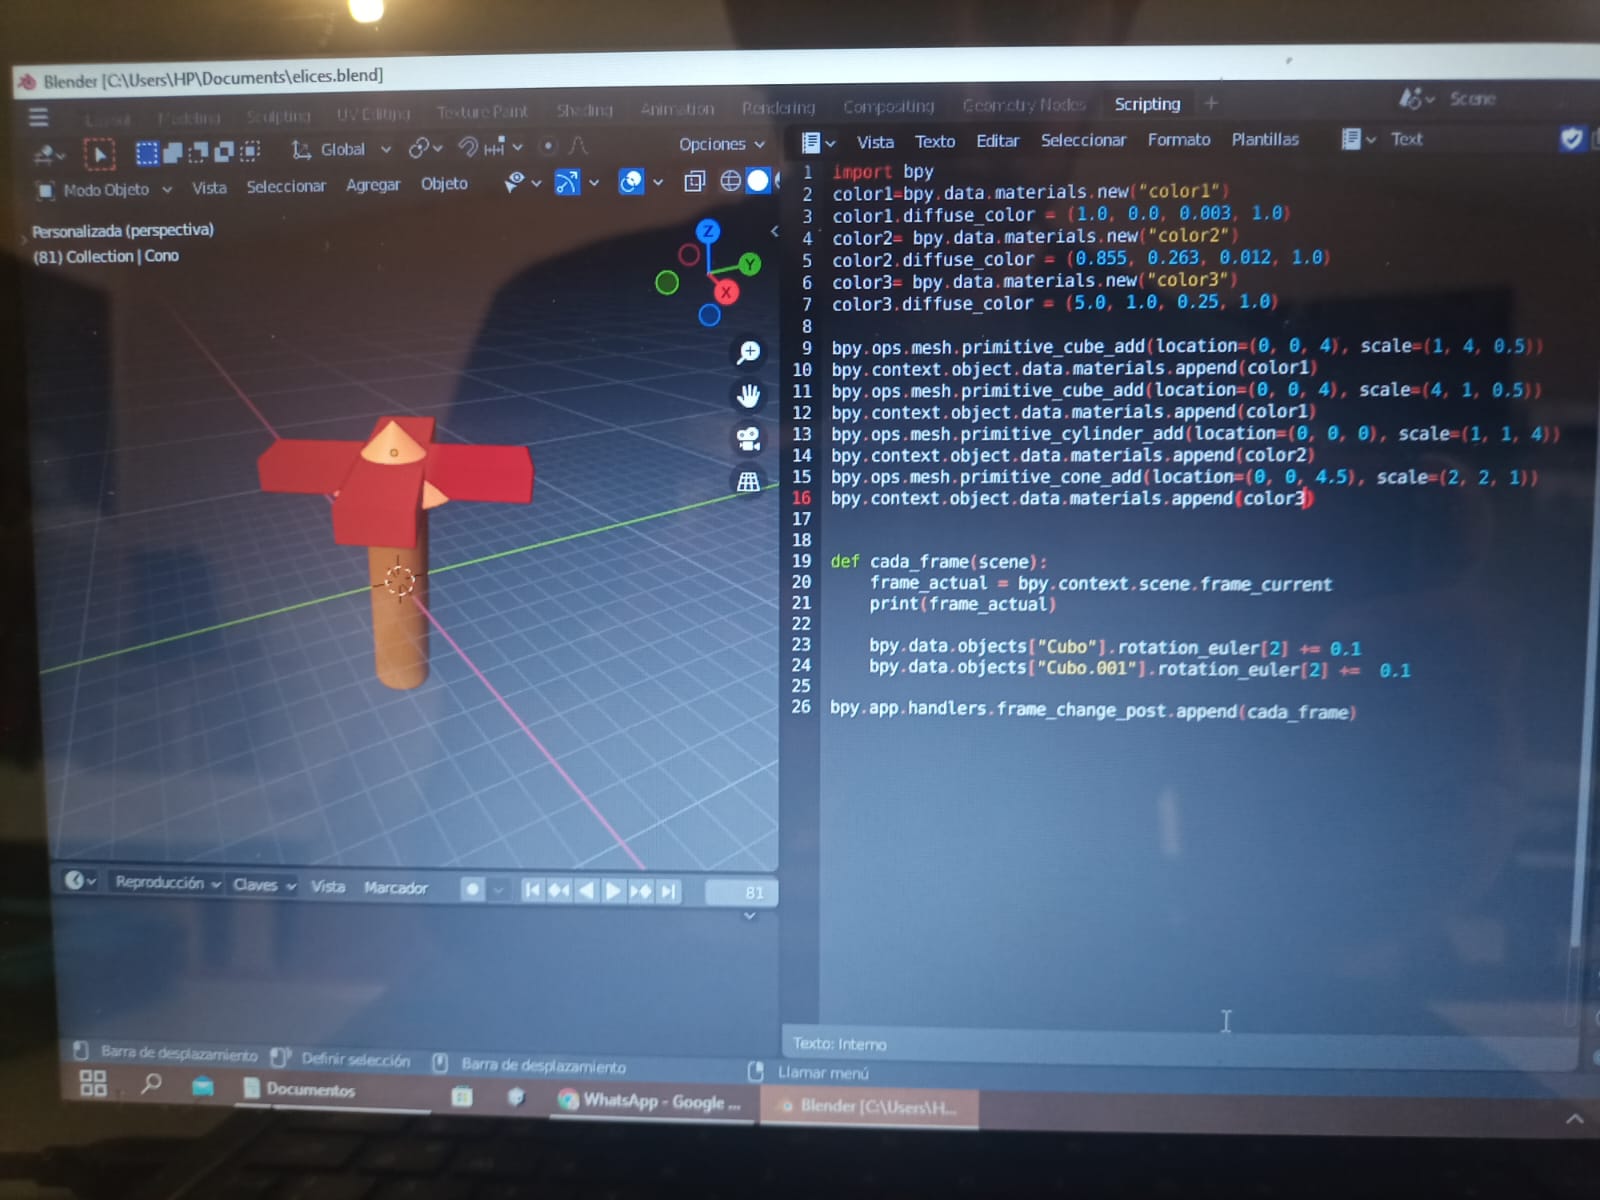Click the snapping magnet icon
The image size is (1600, 1200).
tap(468, 148)
